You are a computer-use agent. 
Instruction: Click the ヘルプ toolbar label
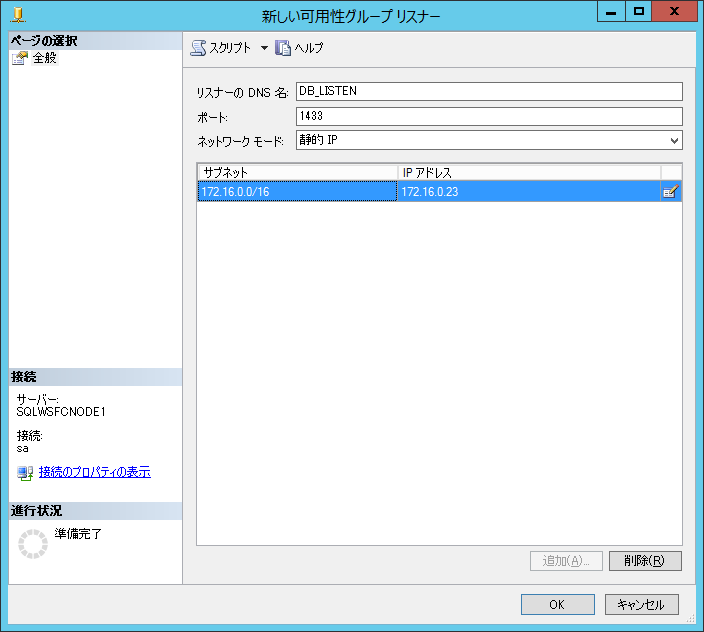[309, 48]
